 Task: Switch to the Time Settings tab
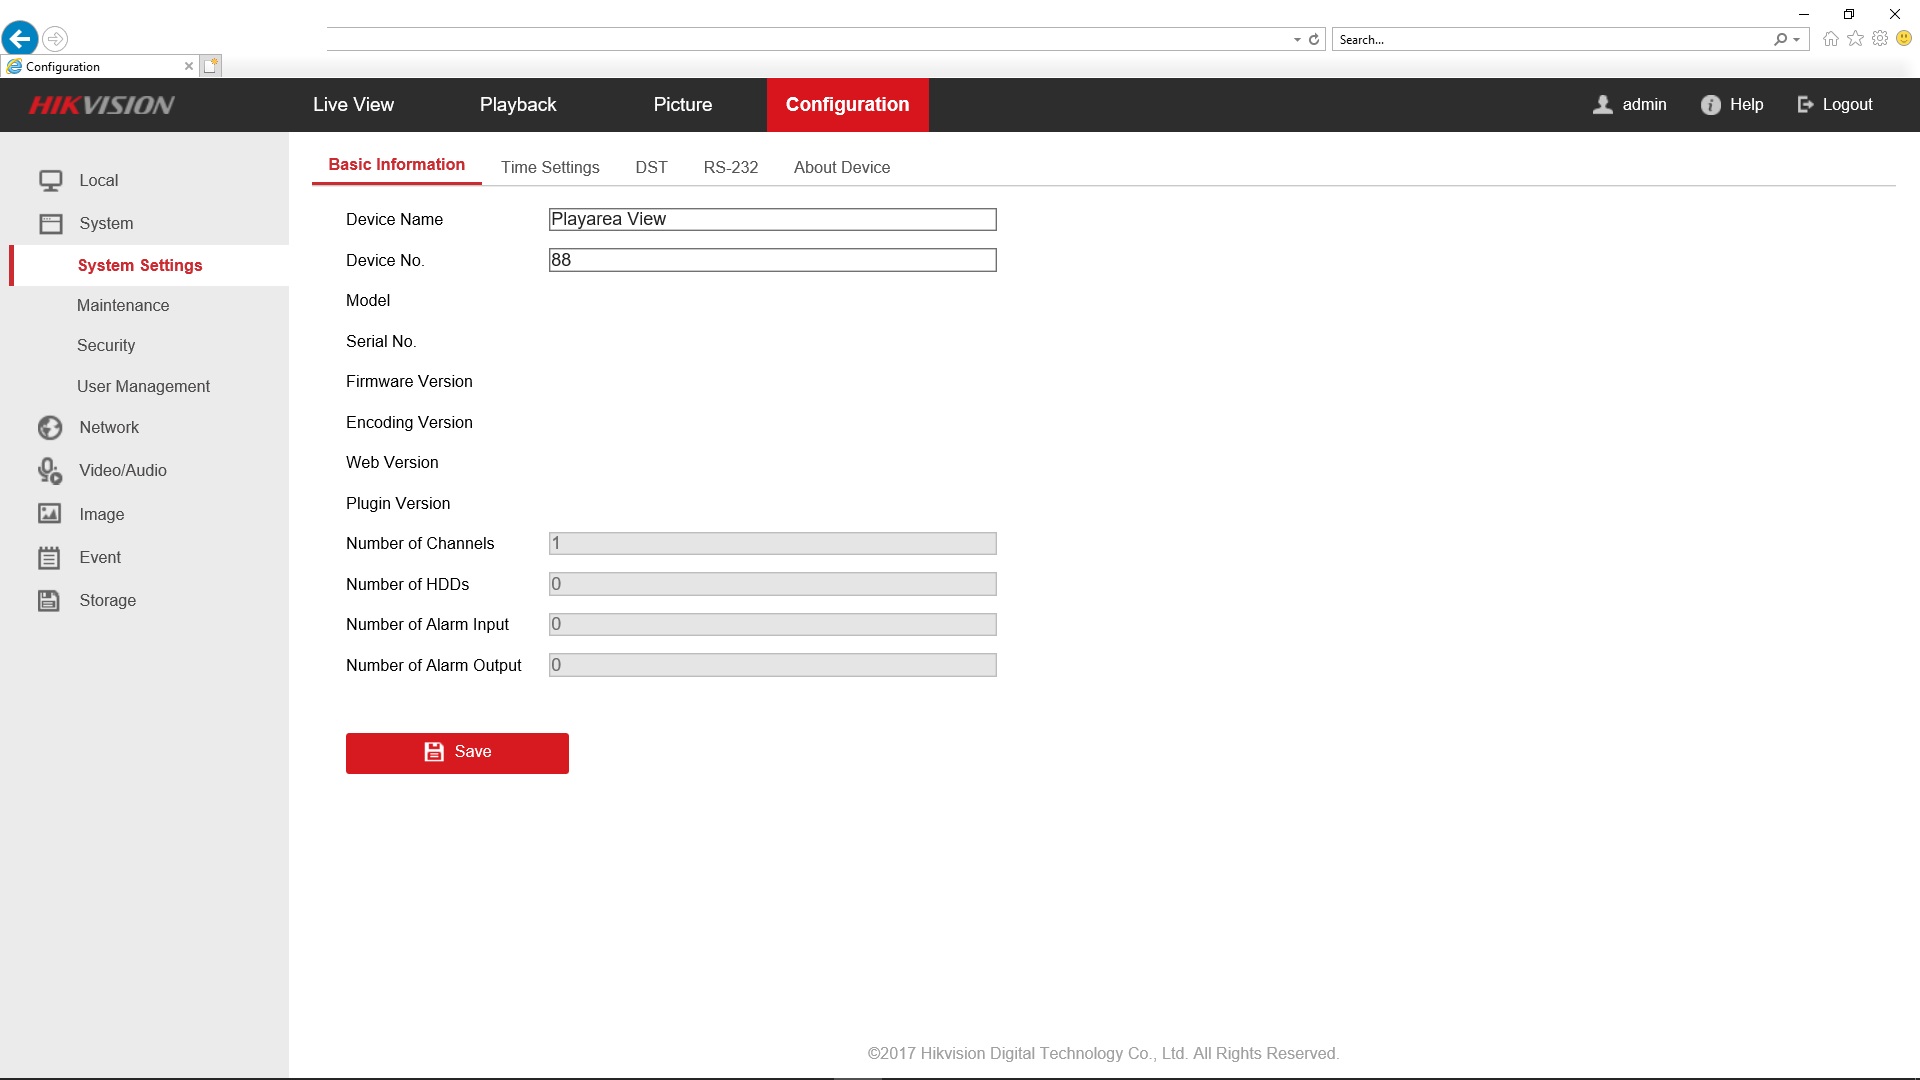pyautogui.click(x=550, y=168)
